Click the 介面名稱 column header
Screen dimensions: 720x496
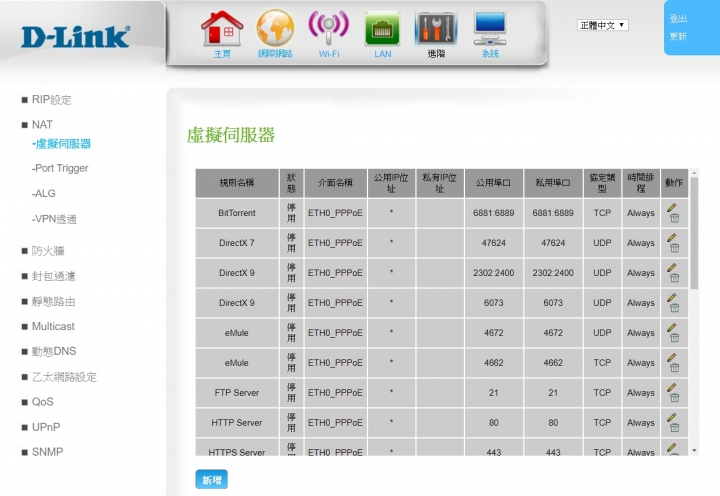tap(335, 183)
